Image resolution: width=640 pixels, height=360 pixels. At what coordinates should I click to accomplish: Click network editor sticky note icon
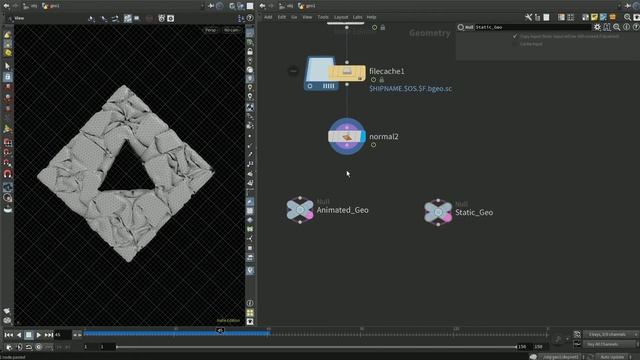click(594, 17)
